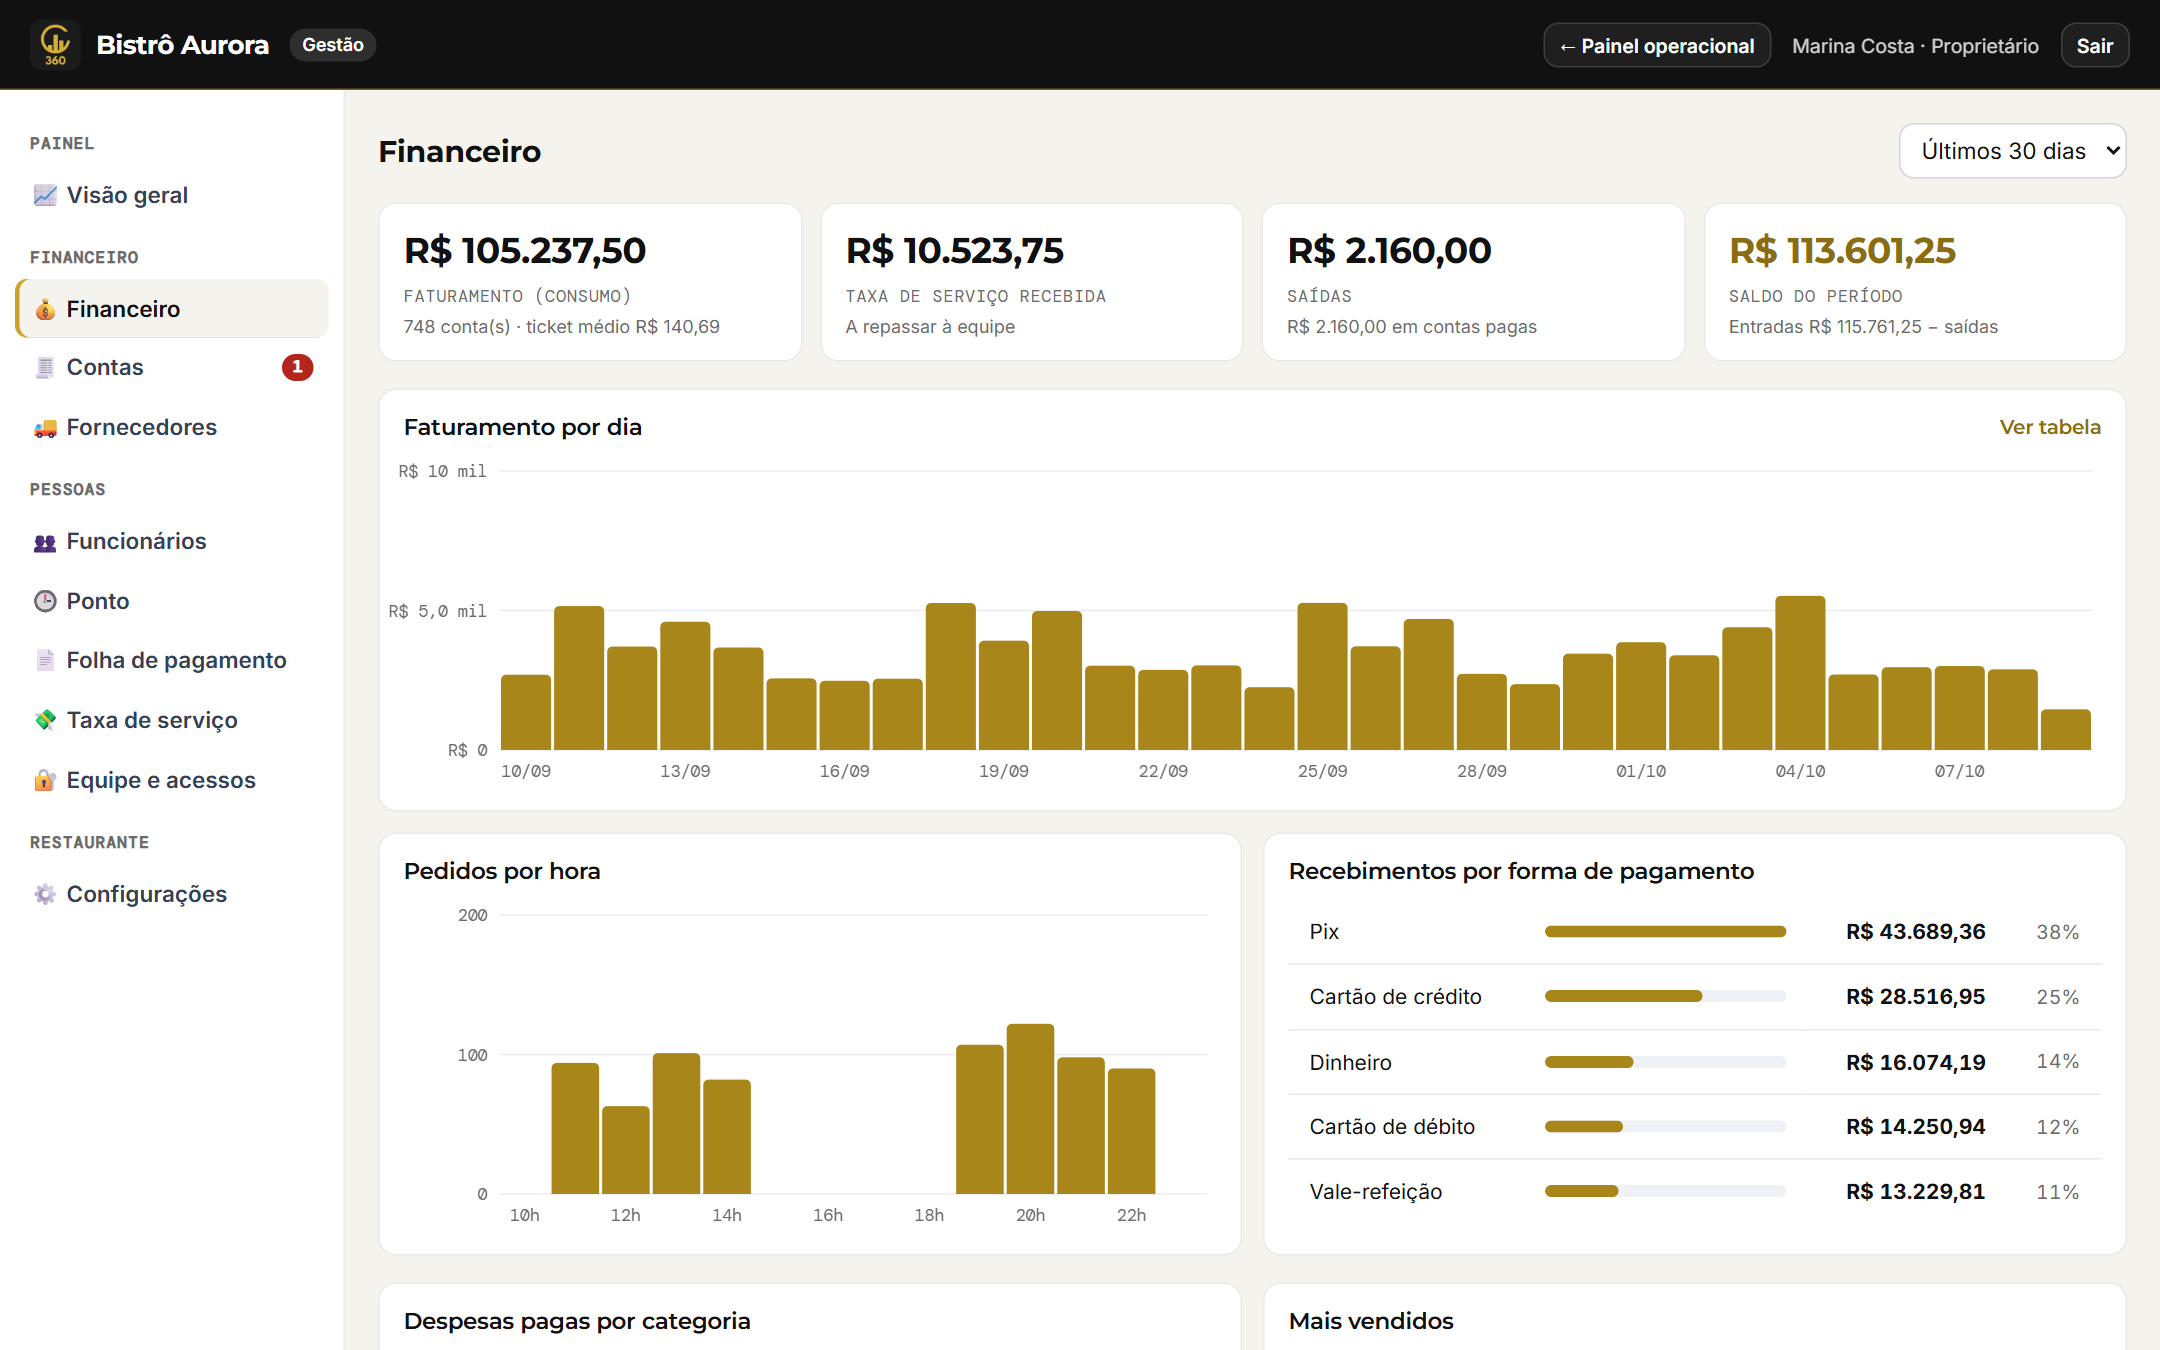
Task: Click the 748 conta(s) ticket médio text
Action: [561, 327]
